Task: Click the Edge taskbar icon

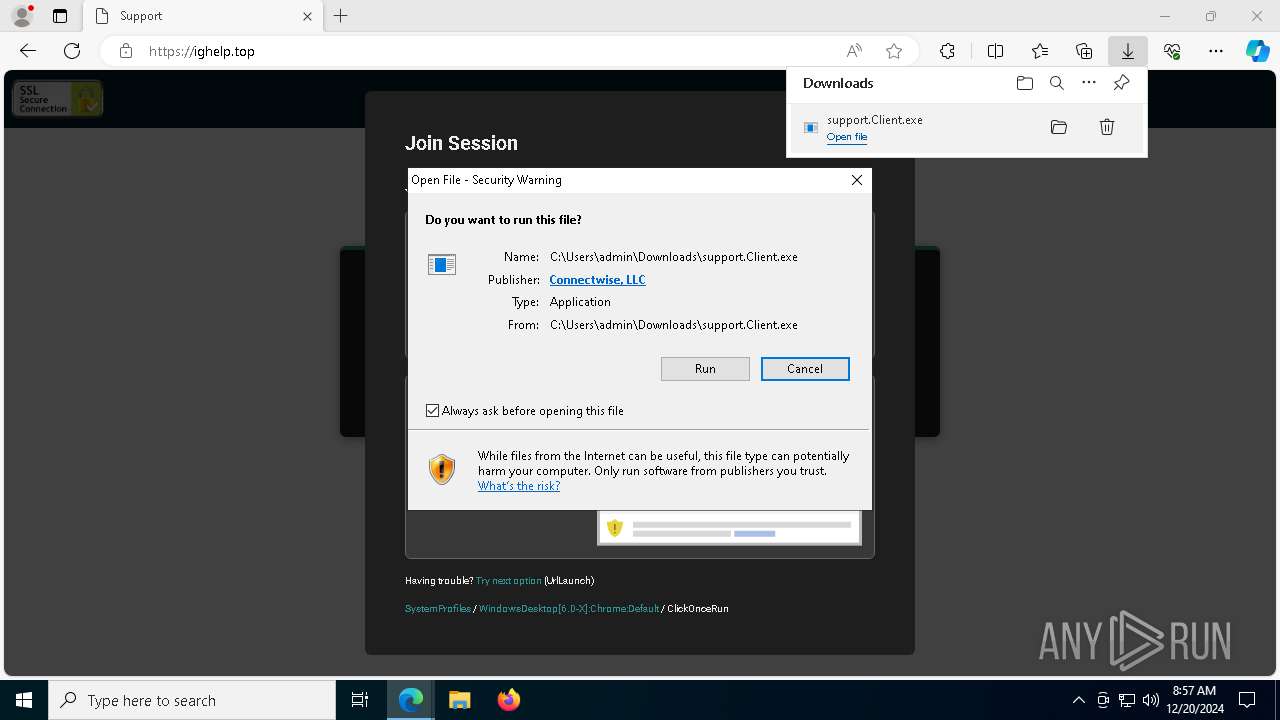Action: pos(411,700)
